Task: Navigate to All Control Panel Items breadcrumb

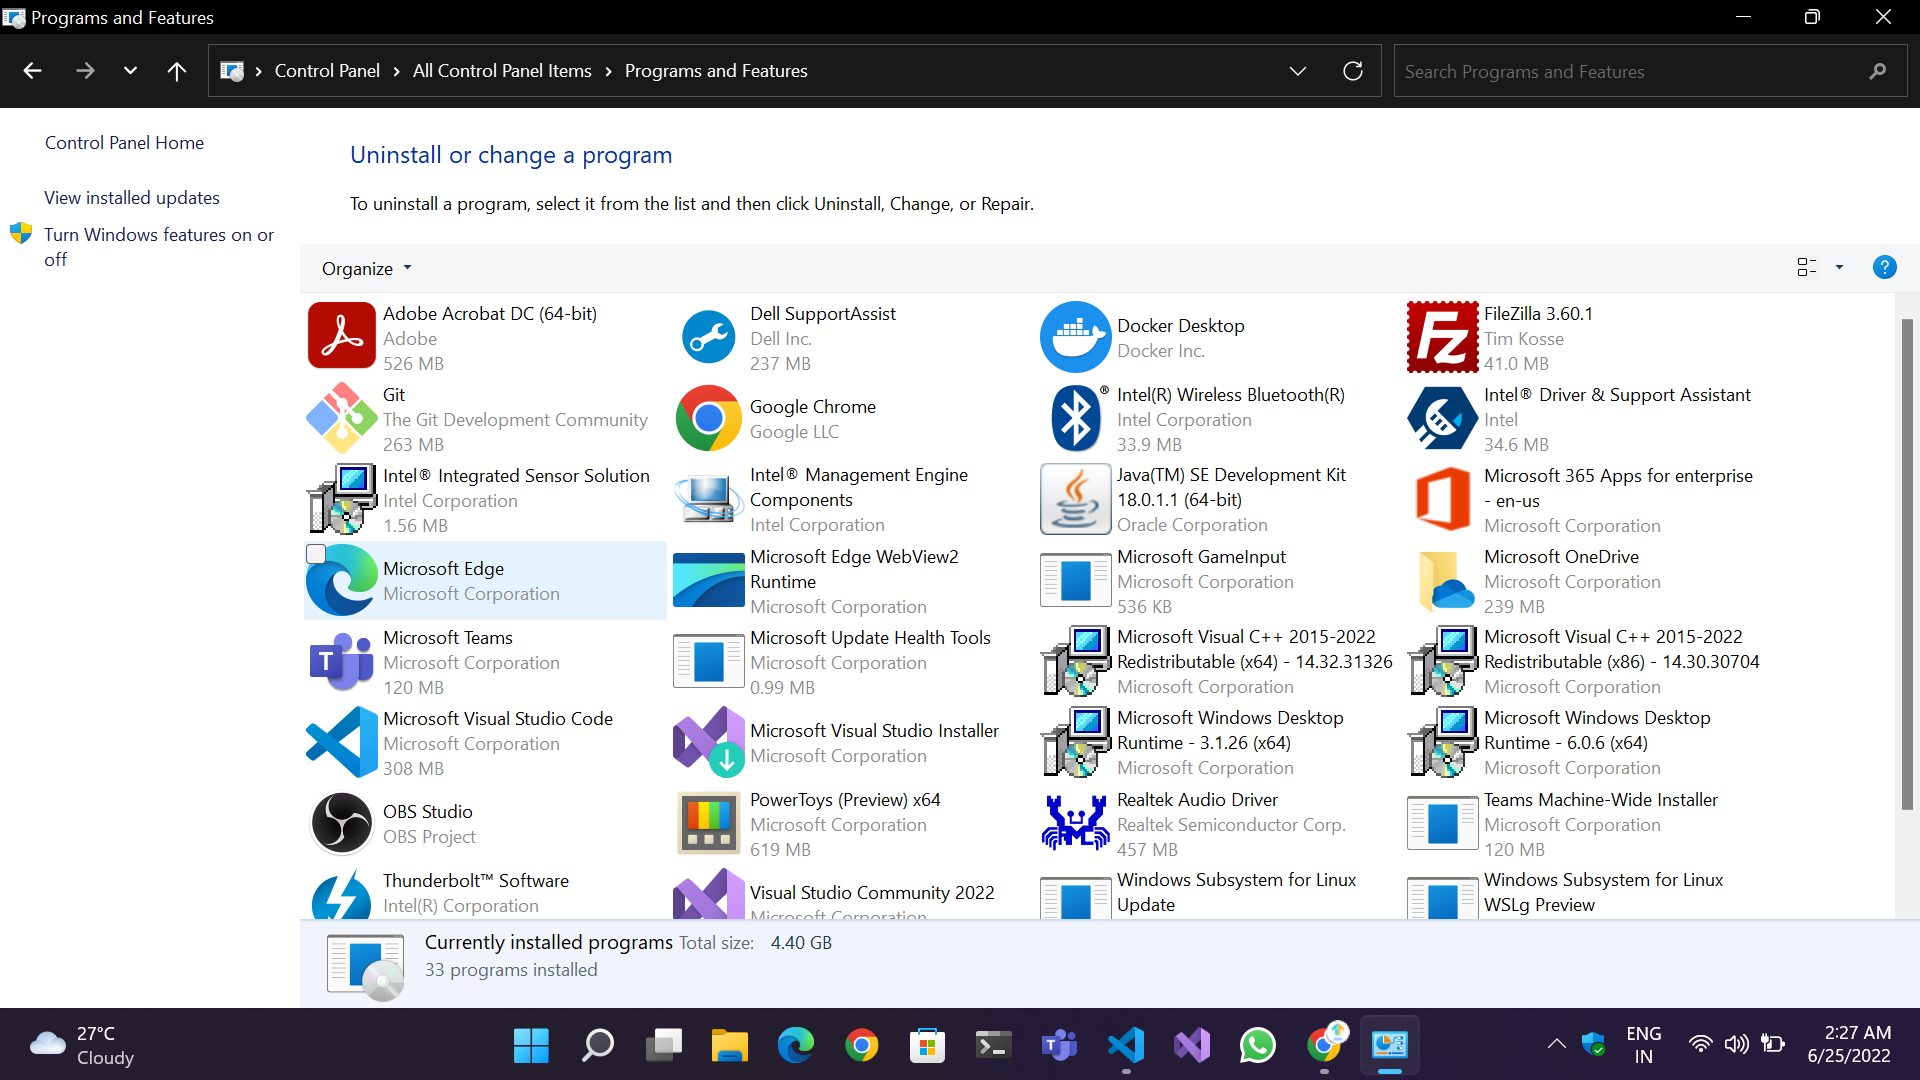Action: pos(502,71)
